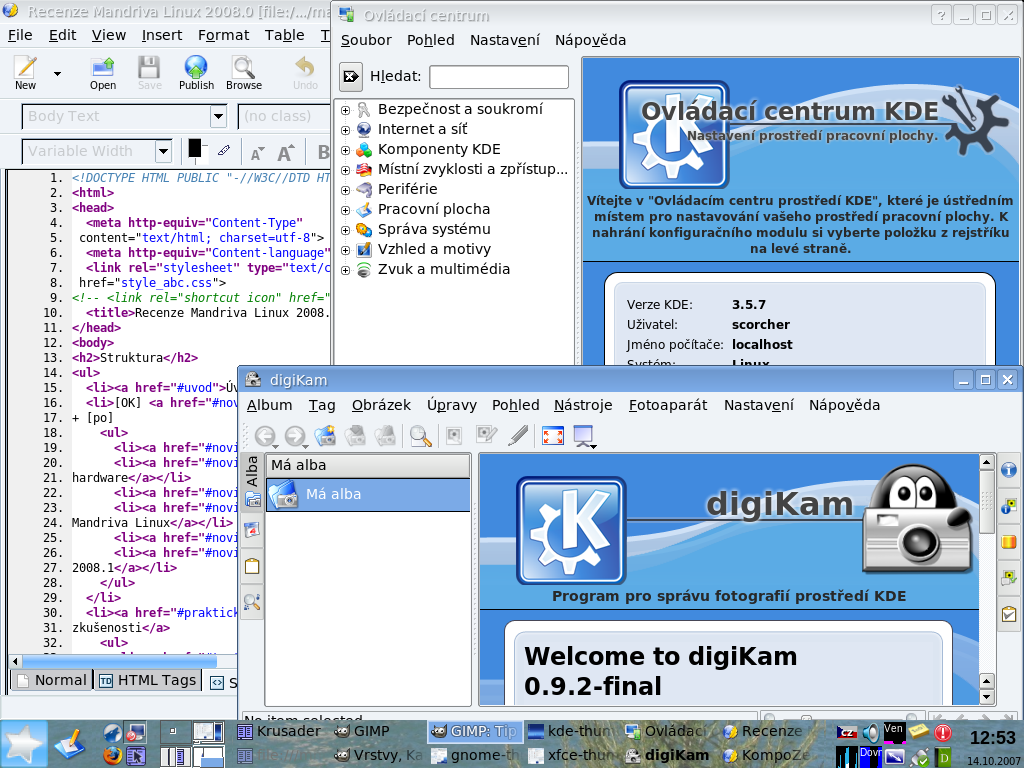Select the Vzhled a motivy item

coord(434,249)
